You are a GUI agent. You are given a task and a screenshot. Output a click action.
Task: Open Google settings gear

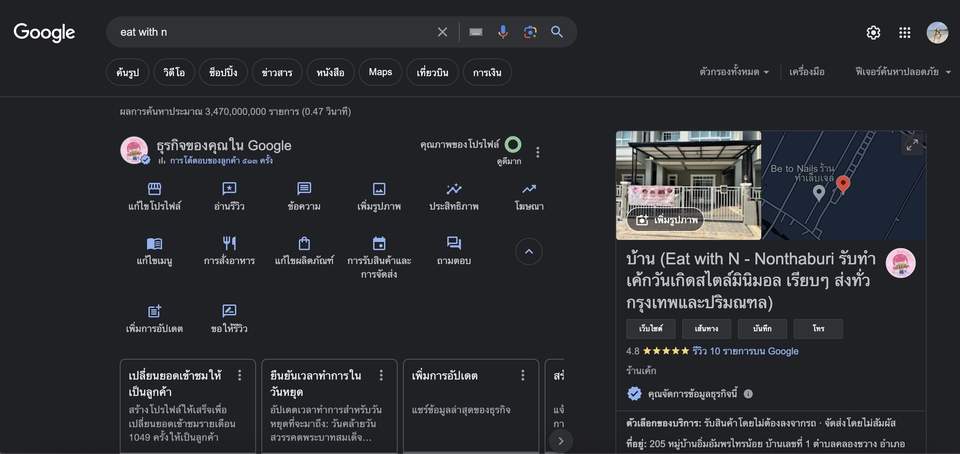pos(873,33)
